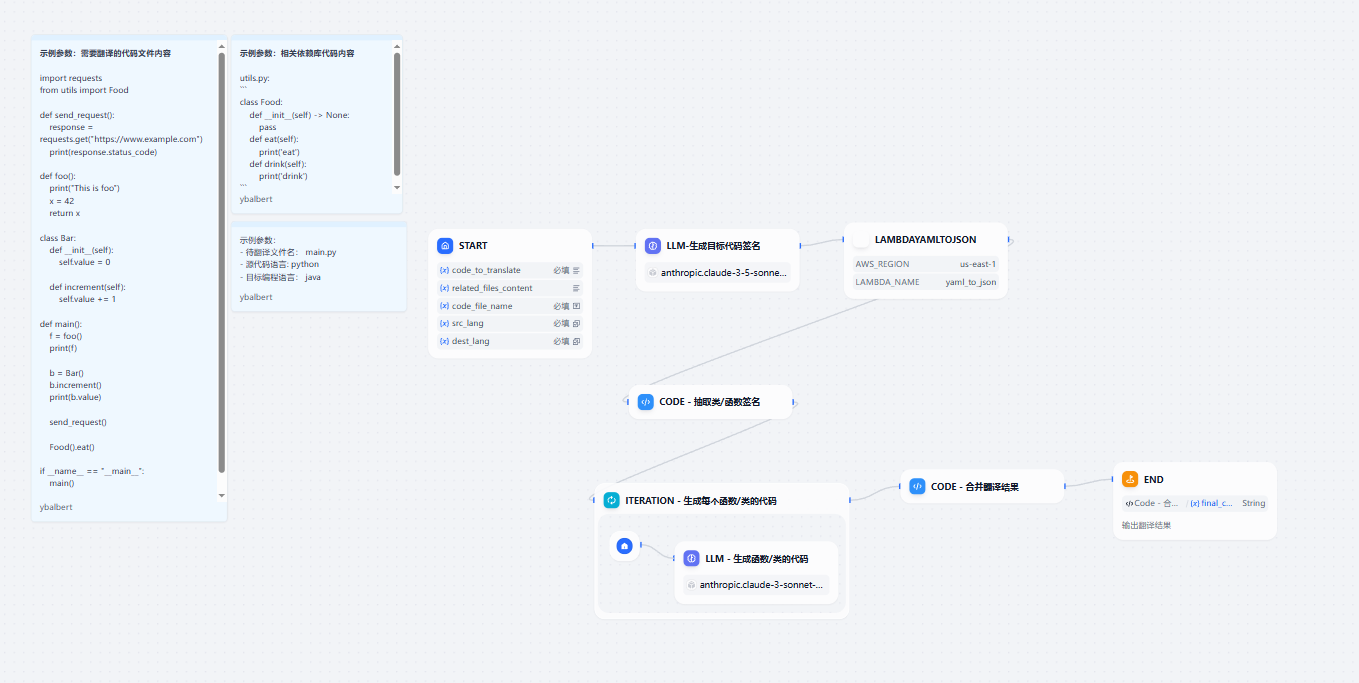Click the variable icon beside code_to_translate

pos(444,271)
